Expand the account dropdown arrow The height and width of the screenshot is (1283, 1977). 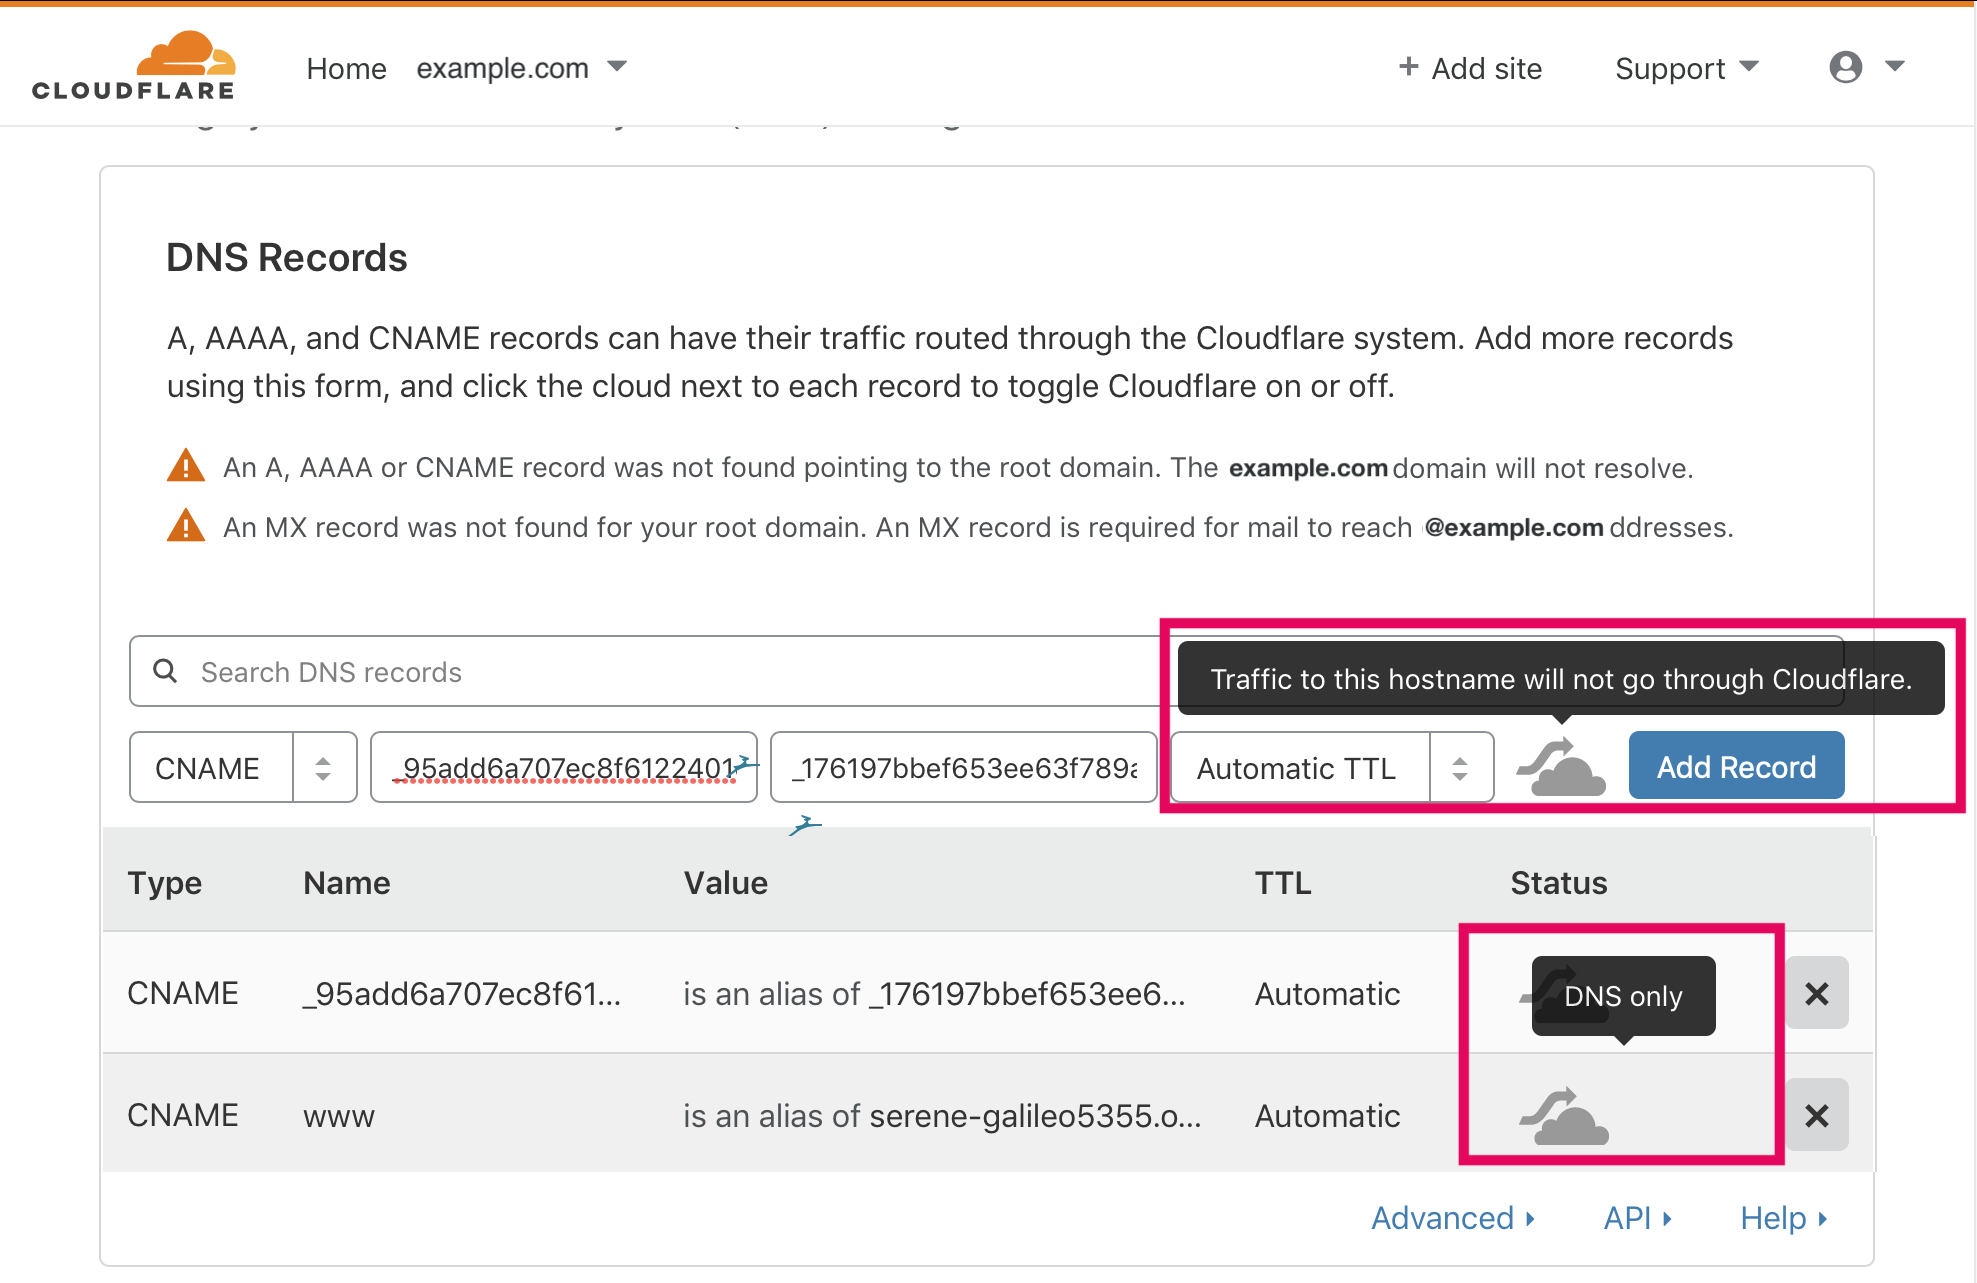point(1894,66)
